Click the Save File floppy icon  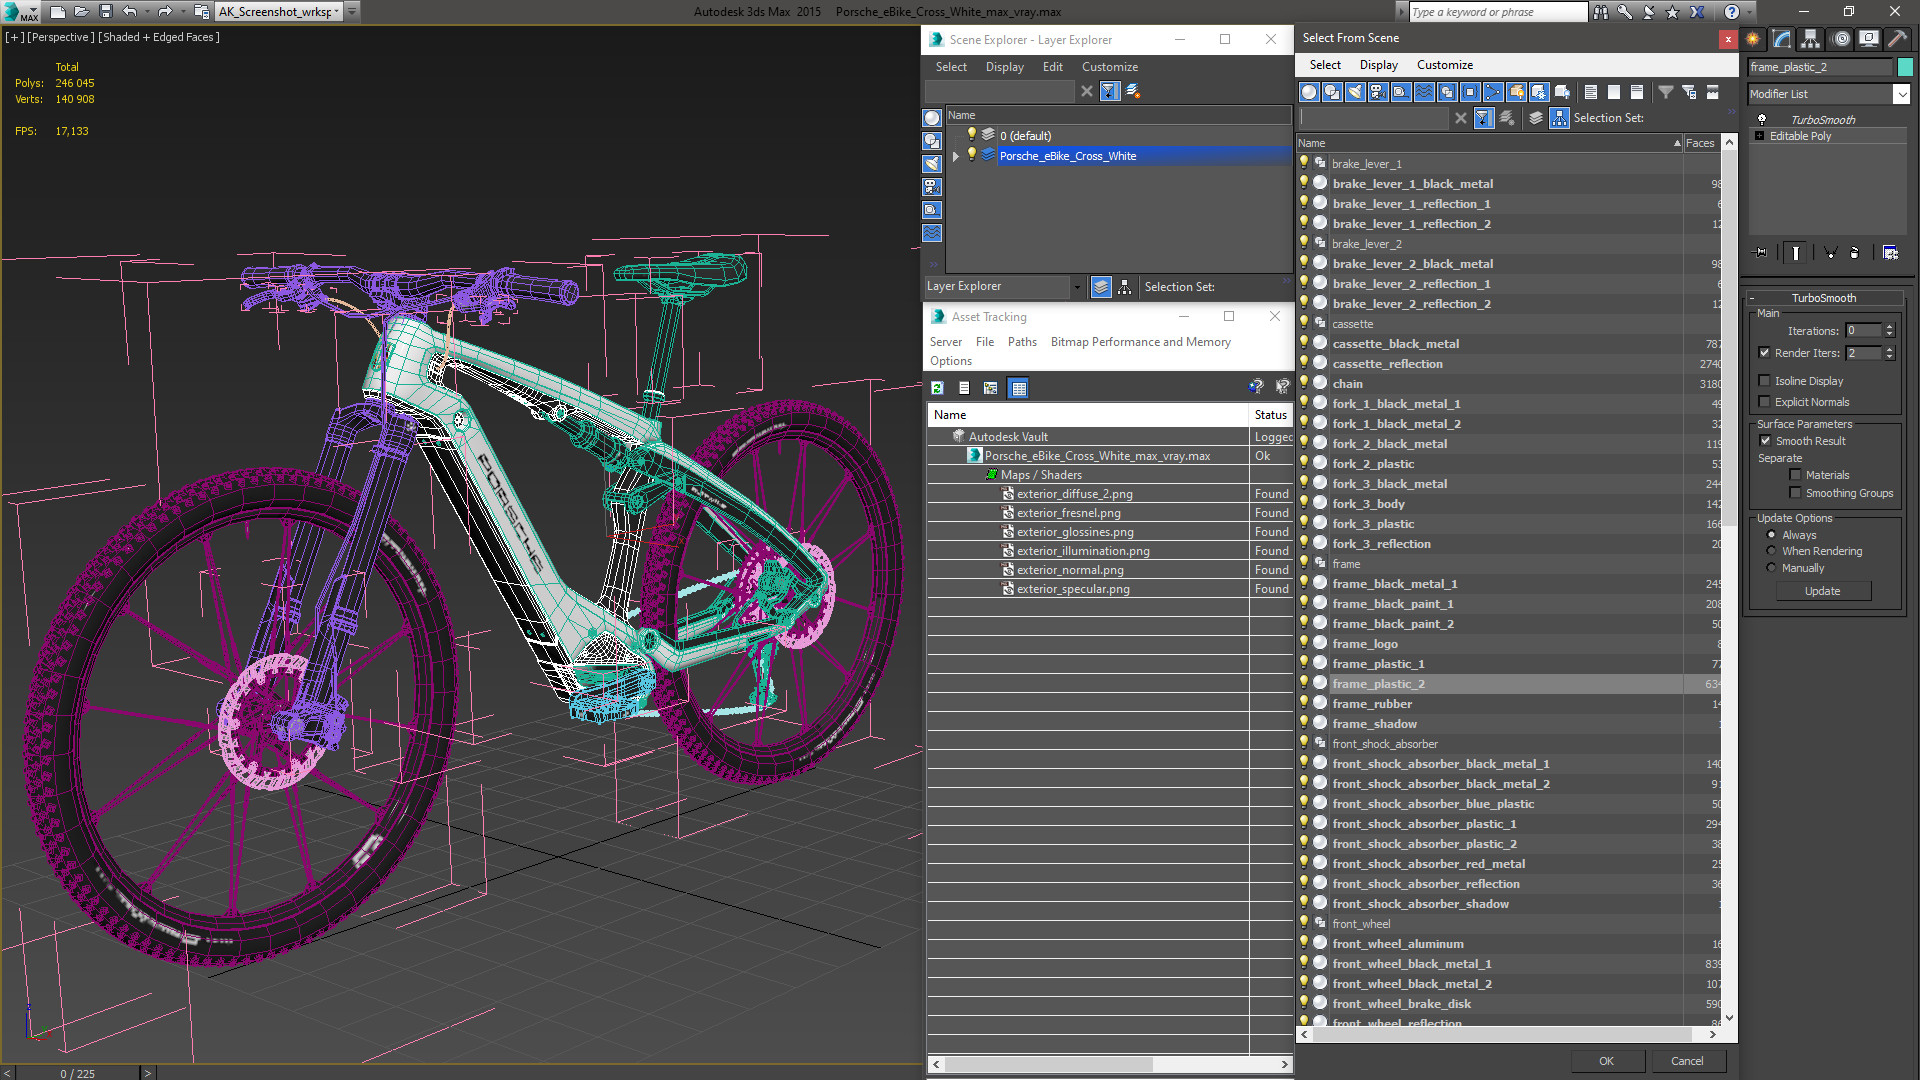(x=105, y=12)
